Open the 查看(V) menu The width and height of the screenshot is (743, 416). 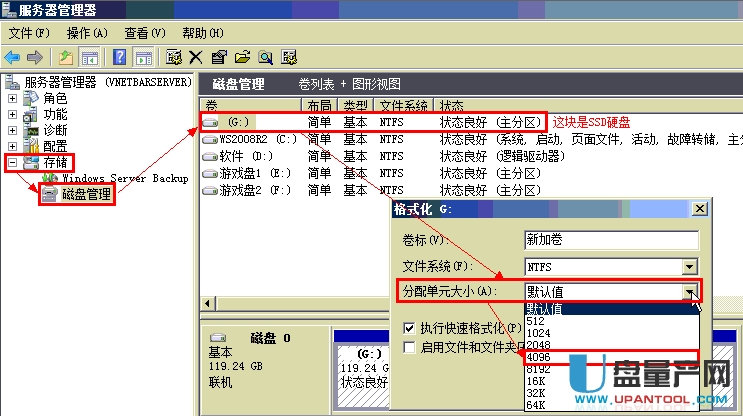(145, 33)
